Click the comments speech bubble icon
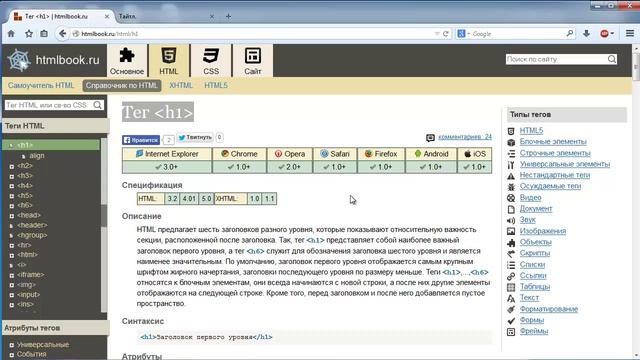 430,138
